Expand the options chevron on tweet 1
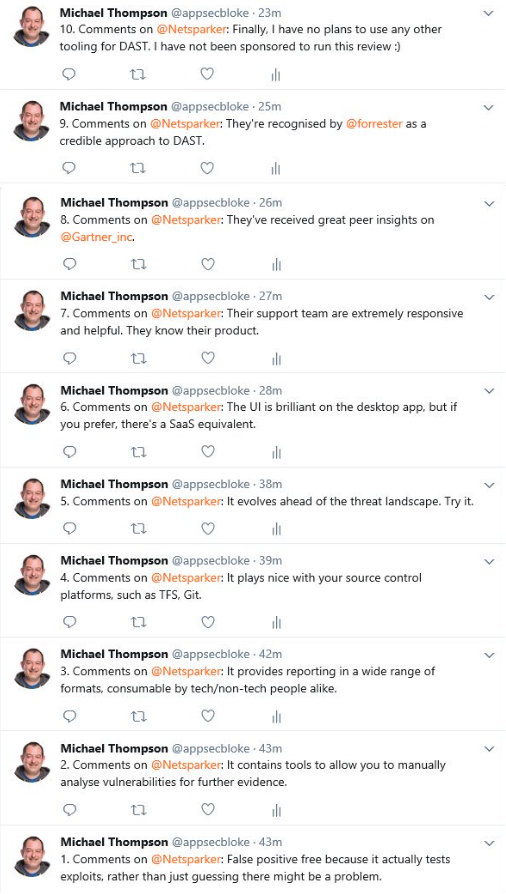 click(x=489, y=843)
